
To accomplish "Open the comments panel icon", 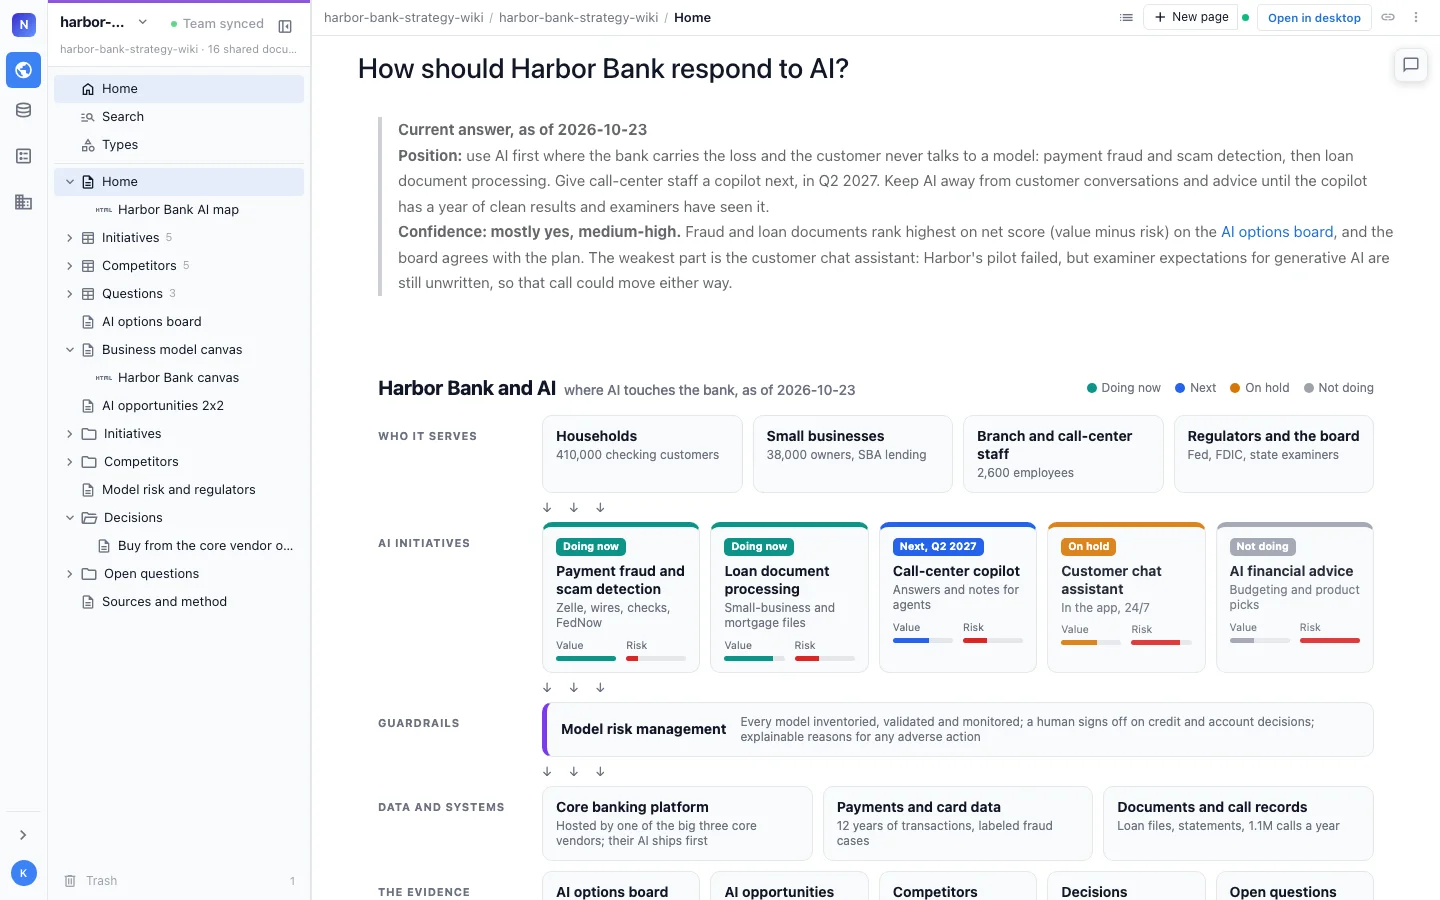I will click(1411, 65).
